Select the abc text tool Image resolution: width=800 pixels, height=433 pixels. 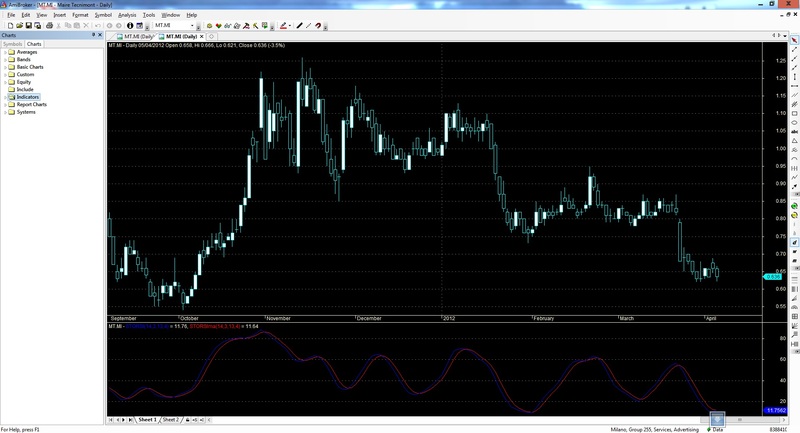point(794,132)
